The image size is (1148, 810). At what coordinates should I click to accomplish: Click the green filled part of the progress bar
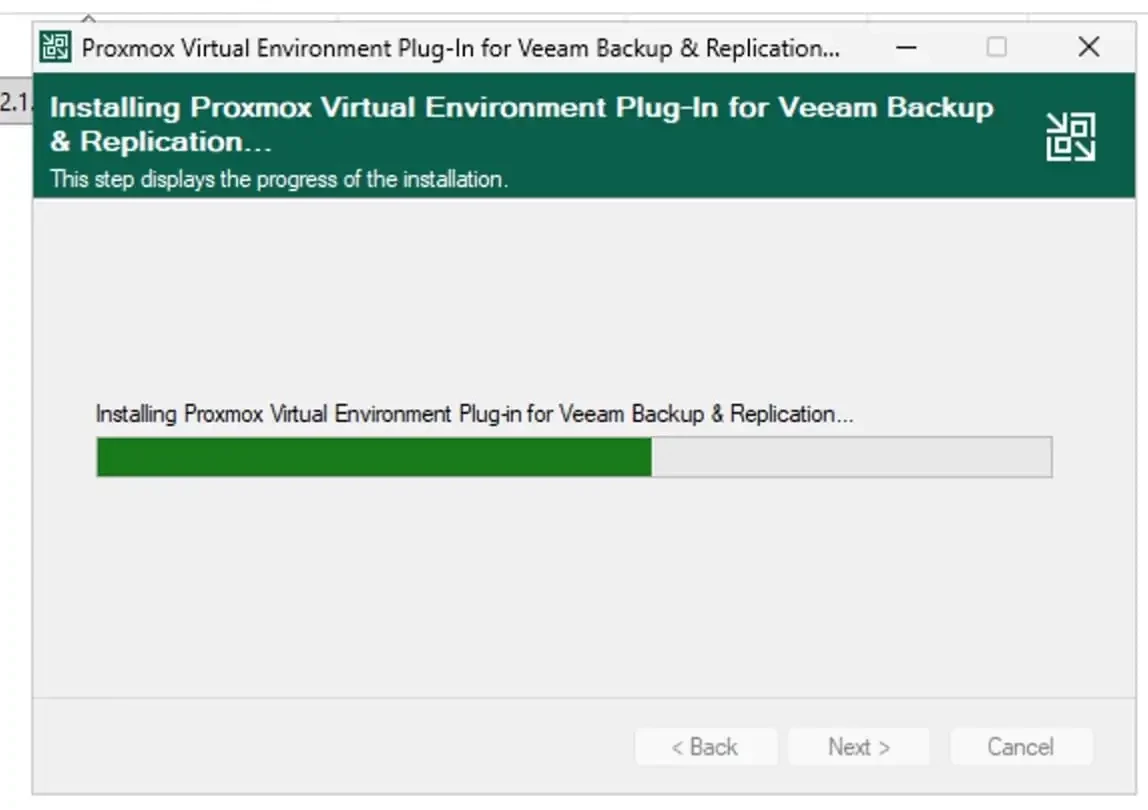click(373, 457)
